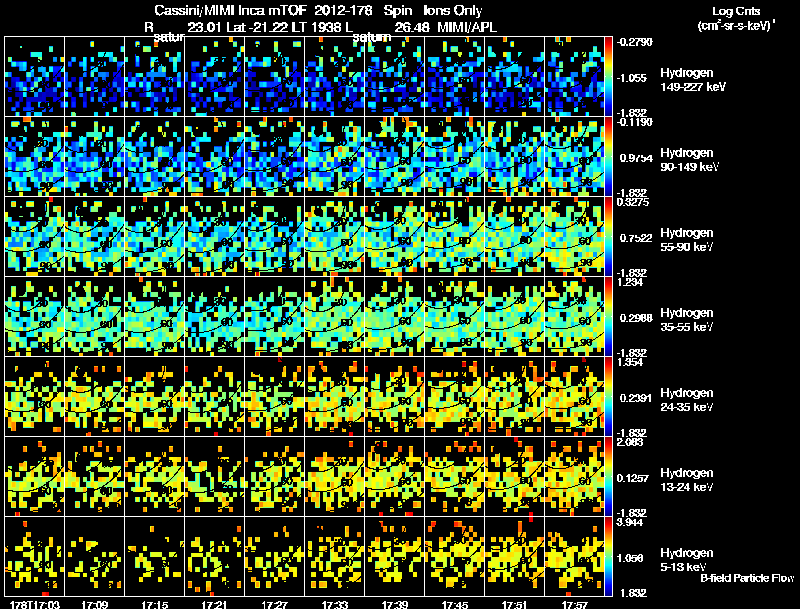
Task: Click the Cassini/MIMI Inca mTOF title text
Action: 229,10
